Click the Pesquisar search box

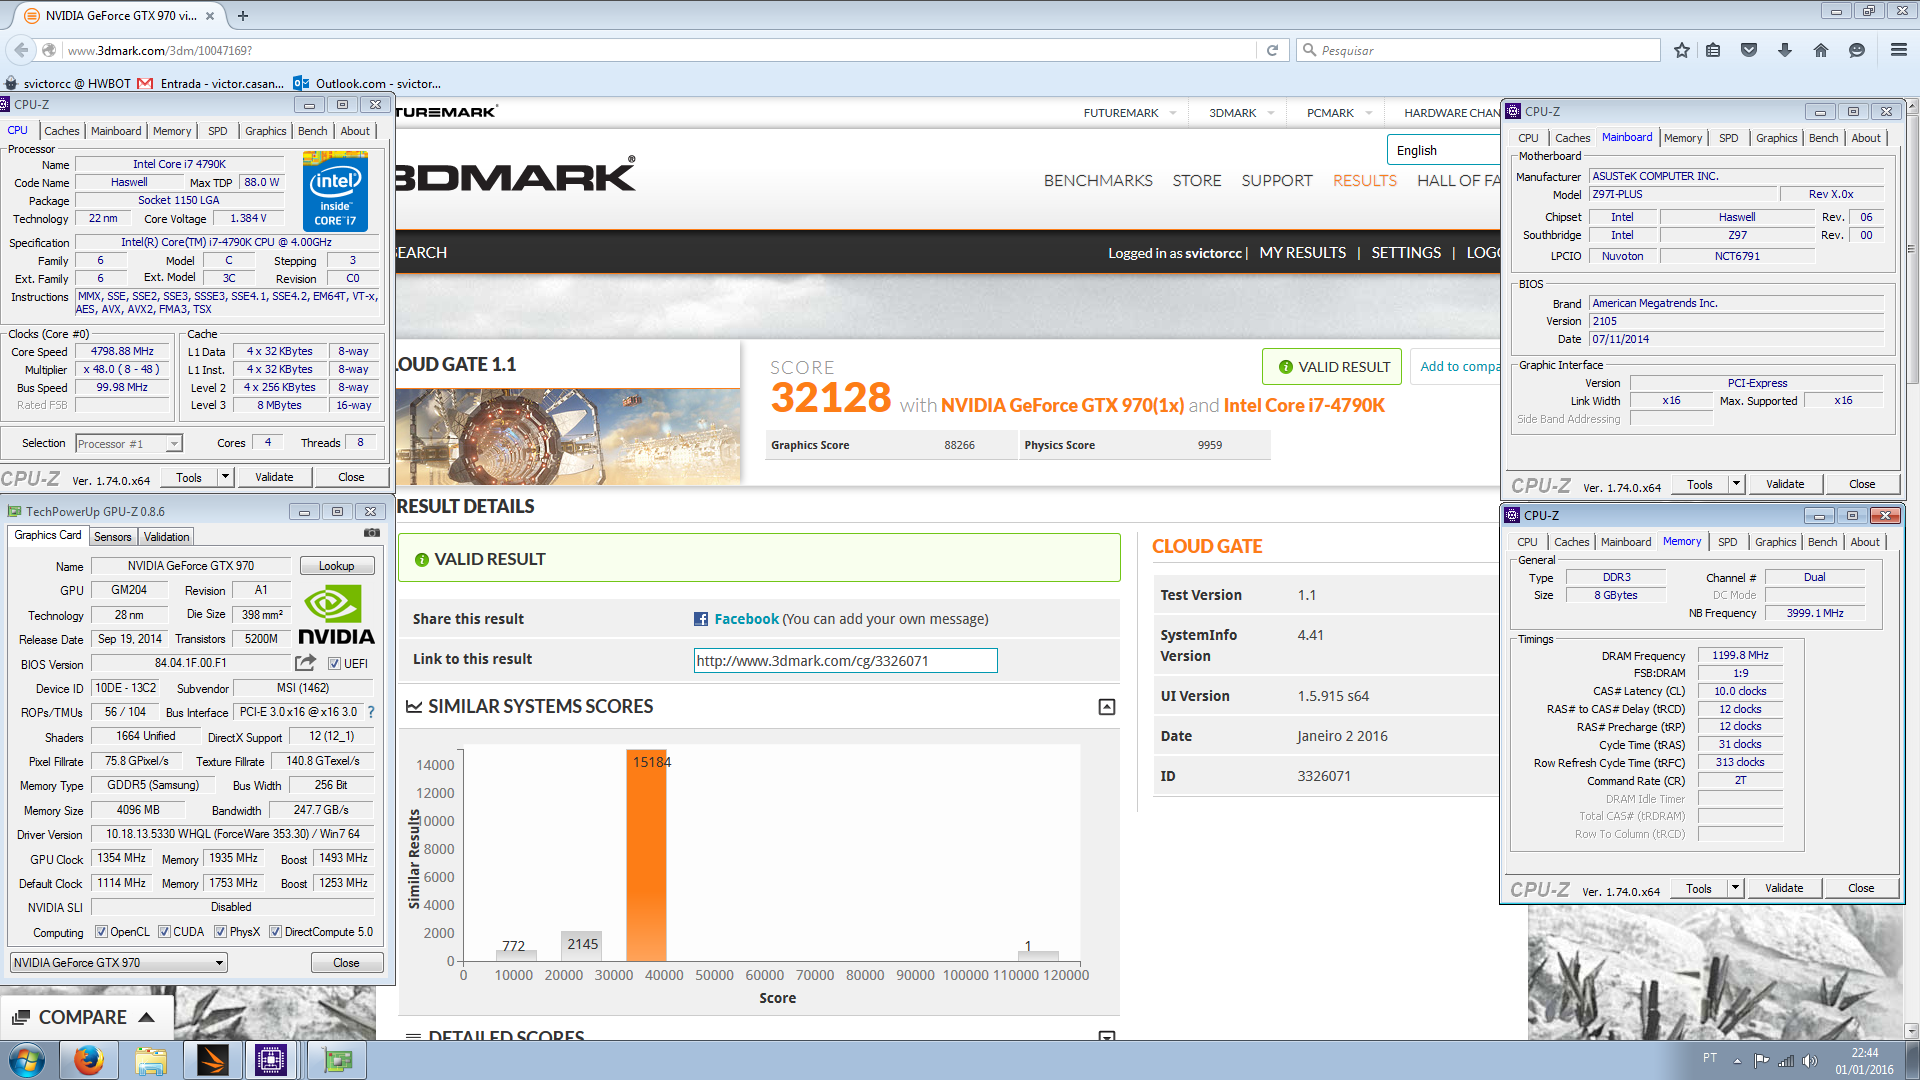1478,50
